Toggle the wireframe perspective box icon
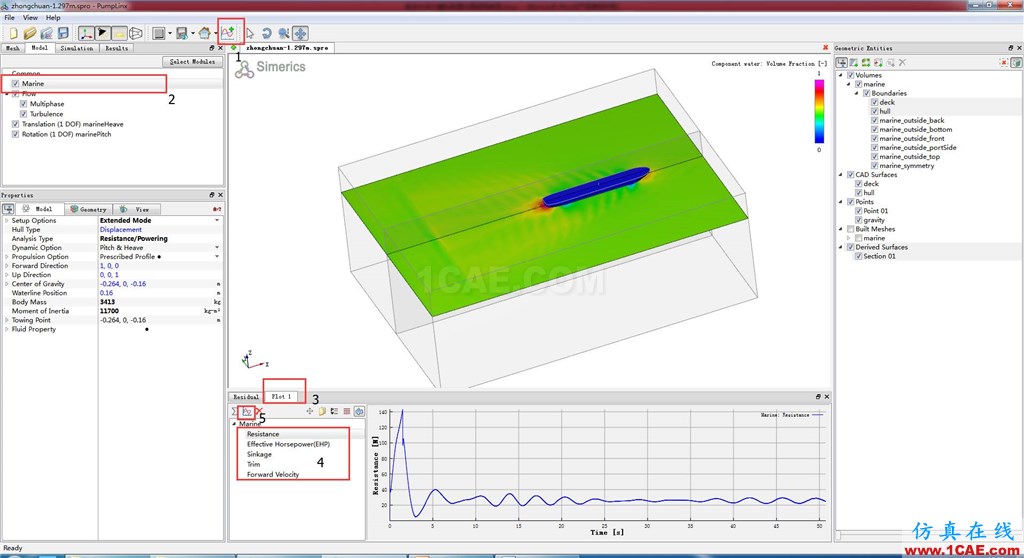This screenshot has width=1024, height=558. pos(136,33)
